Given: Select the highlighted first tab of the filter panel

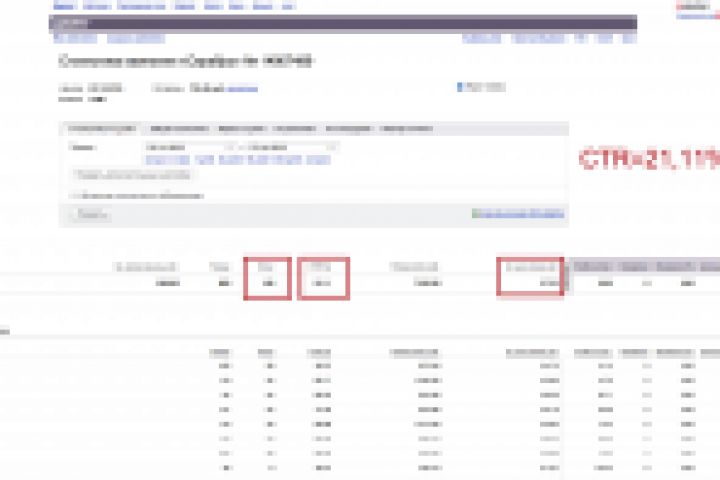Looking at the screenshot, I should [102, 129].
